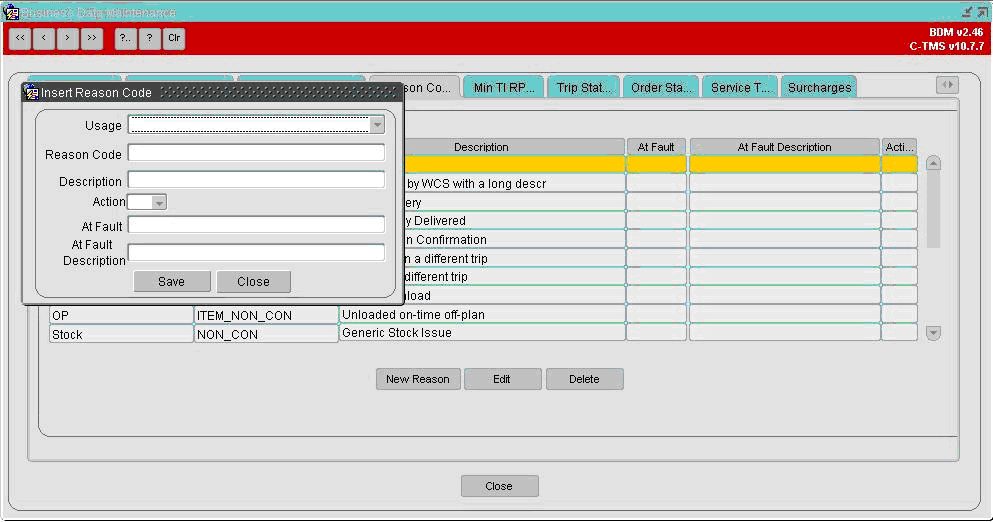Image resolution: width=993 pixels, height=522 pixels.
Task: Click the Edit button below table
Action: [x=502, y=379]
